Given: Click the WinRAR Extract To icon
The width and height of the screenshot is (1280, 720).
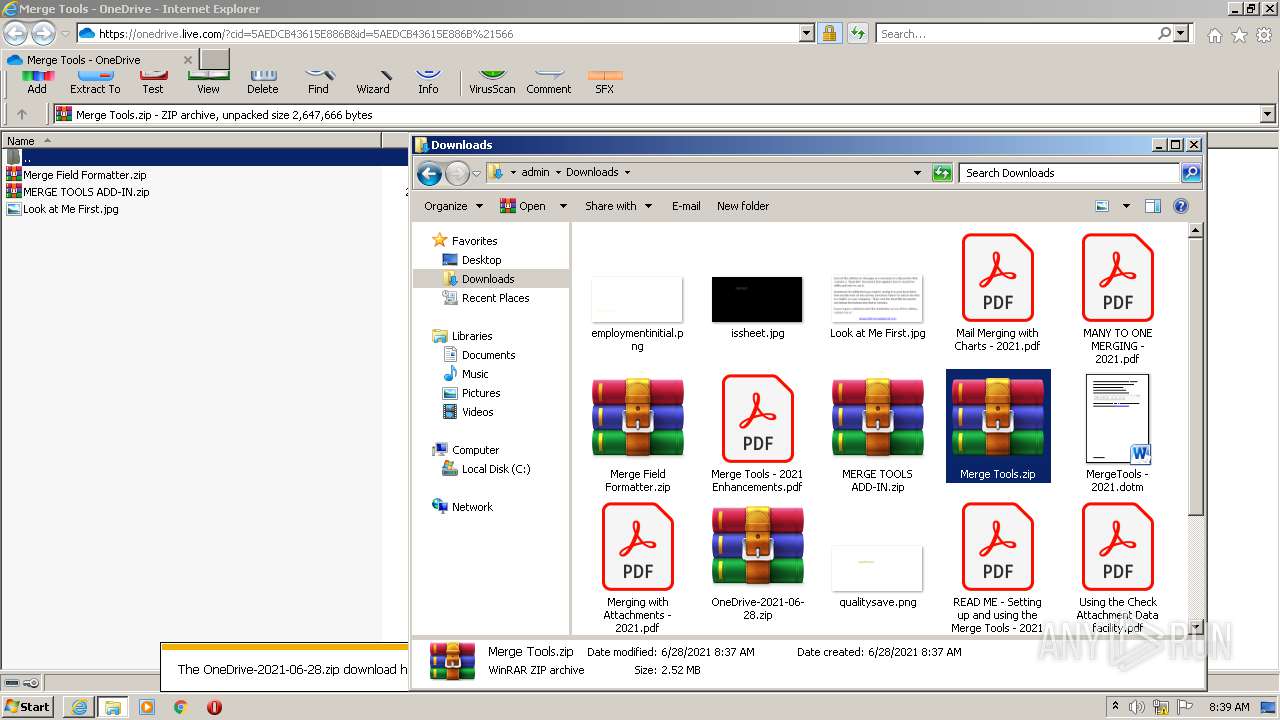Looking at the screenshot, I should coord(95,80).
